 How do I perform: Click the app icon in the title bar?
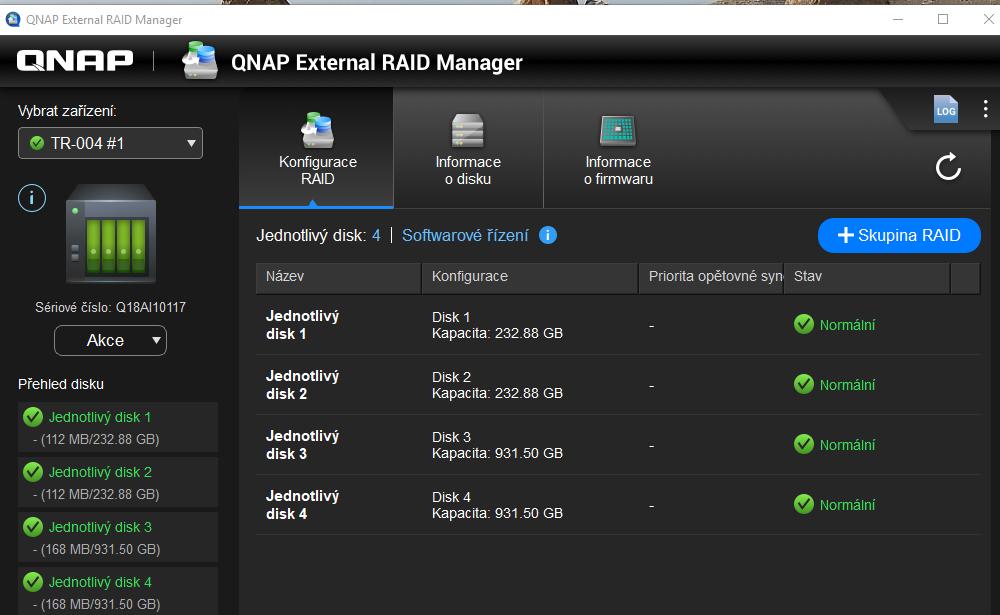[13, 19]
